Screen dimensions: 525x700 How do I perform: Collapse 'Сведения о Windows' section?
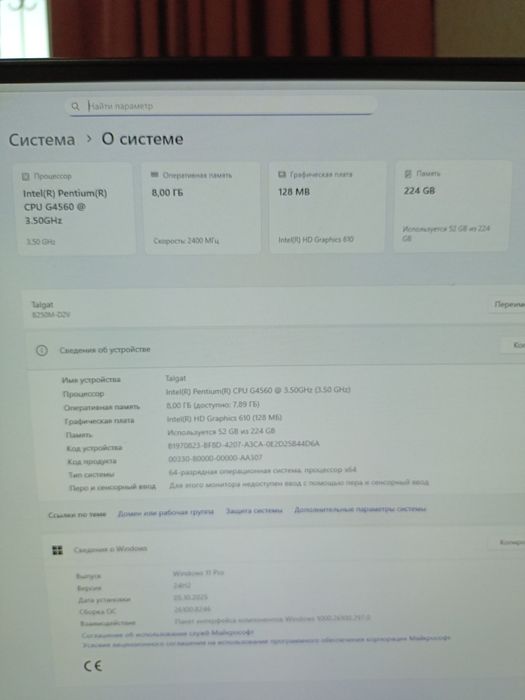pyautogui.click(x=283, y=547)
